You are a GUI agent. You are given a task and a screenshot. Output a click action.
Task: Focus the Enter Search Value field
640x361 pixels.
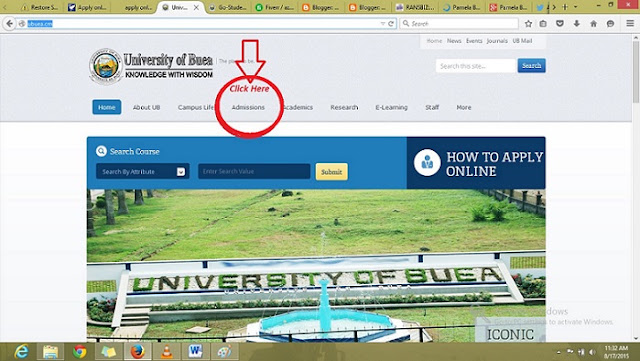(x=254, y=172)
